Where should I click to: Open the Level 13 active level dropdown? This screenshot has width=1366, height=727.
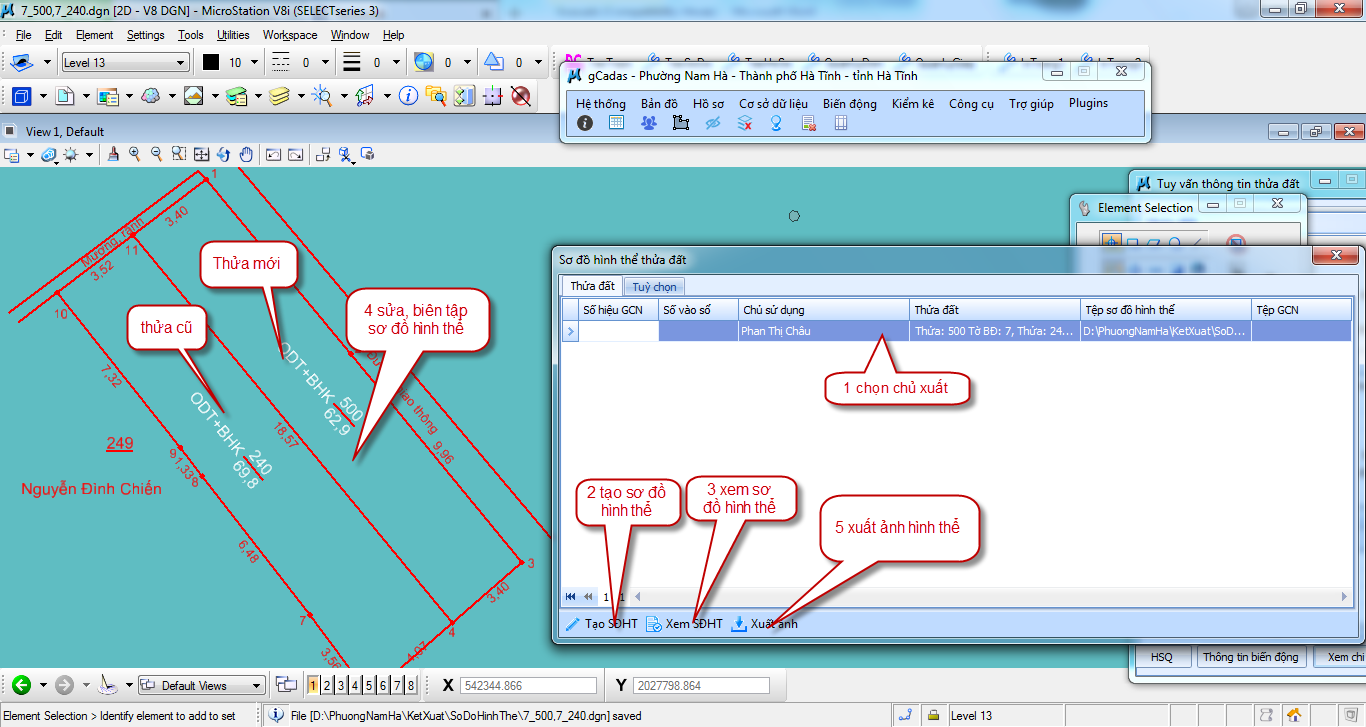[x=125, y=63]
